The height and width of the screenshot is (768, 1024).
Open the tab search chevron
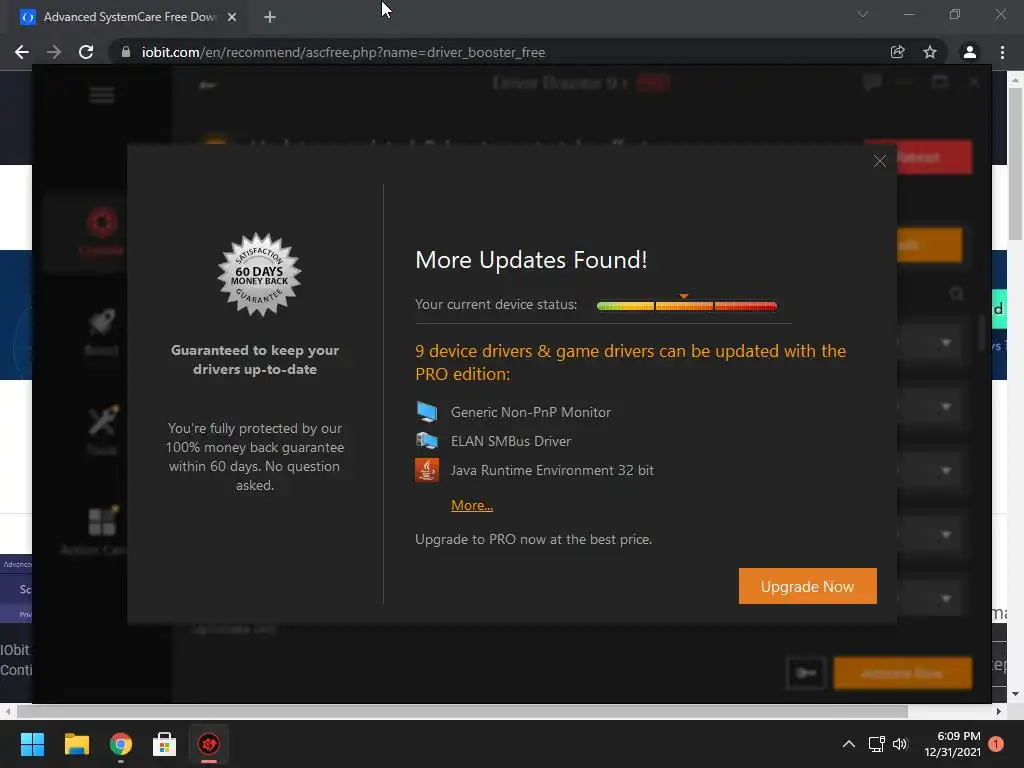[863, 14]
